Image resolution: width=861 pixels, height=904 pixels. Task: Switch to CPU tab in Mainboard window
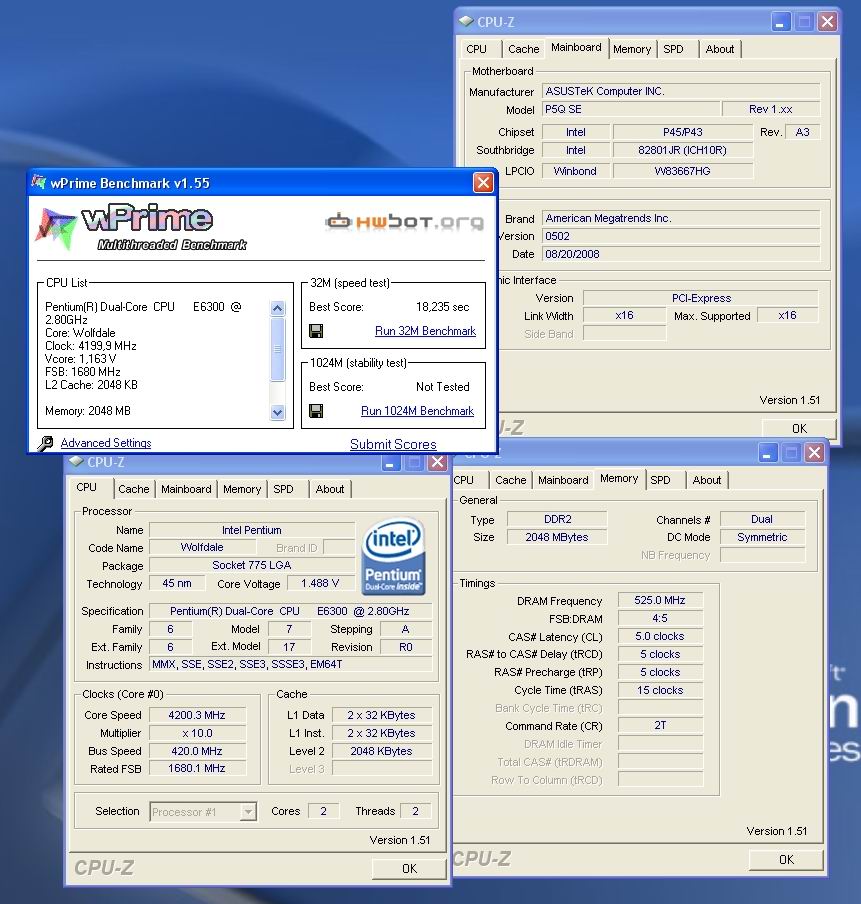[476, 49]
